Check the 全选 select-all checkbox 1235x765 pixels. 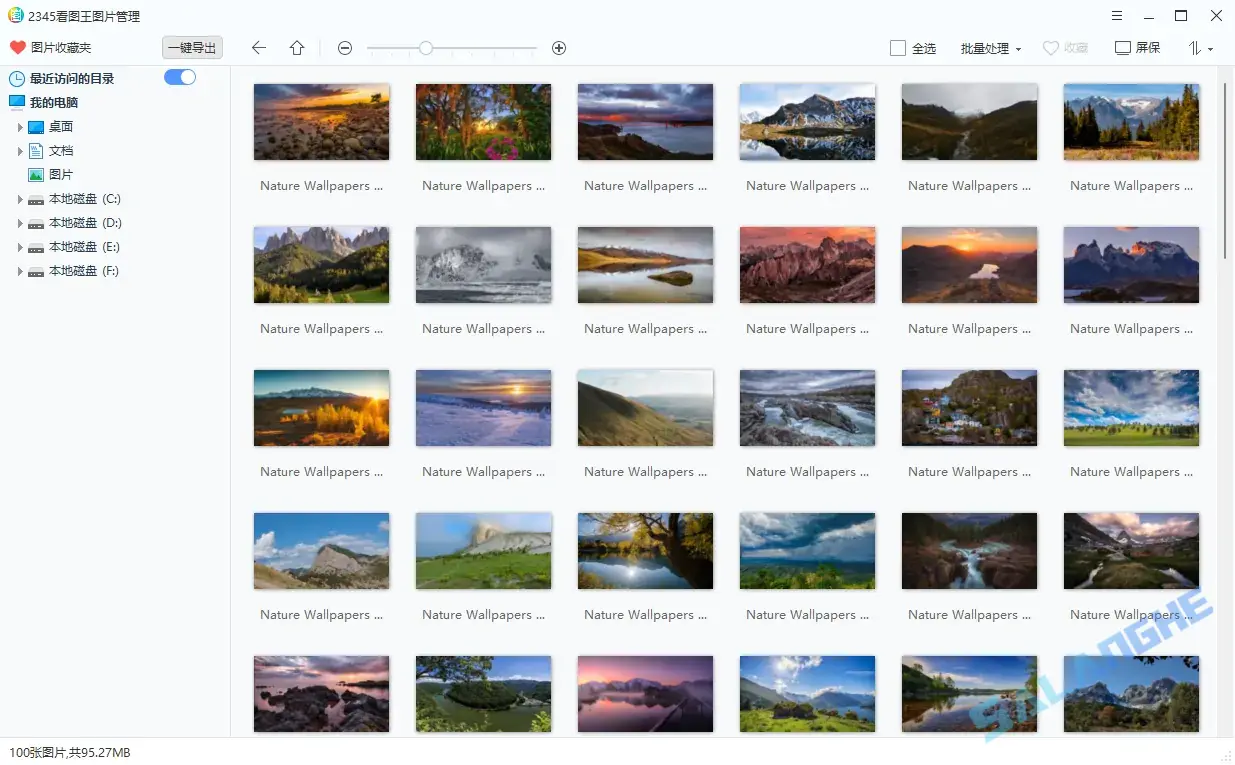pyautogui.click(x=898, y=48)
